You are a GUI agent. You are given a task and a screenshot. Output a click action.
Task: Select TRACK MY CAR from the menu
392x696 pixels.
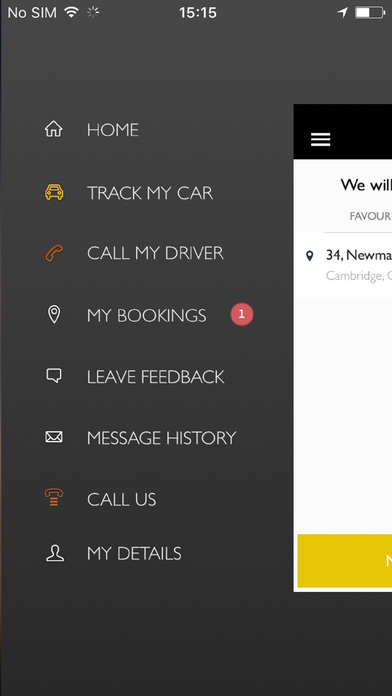[x=150, y=193]
